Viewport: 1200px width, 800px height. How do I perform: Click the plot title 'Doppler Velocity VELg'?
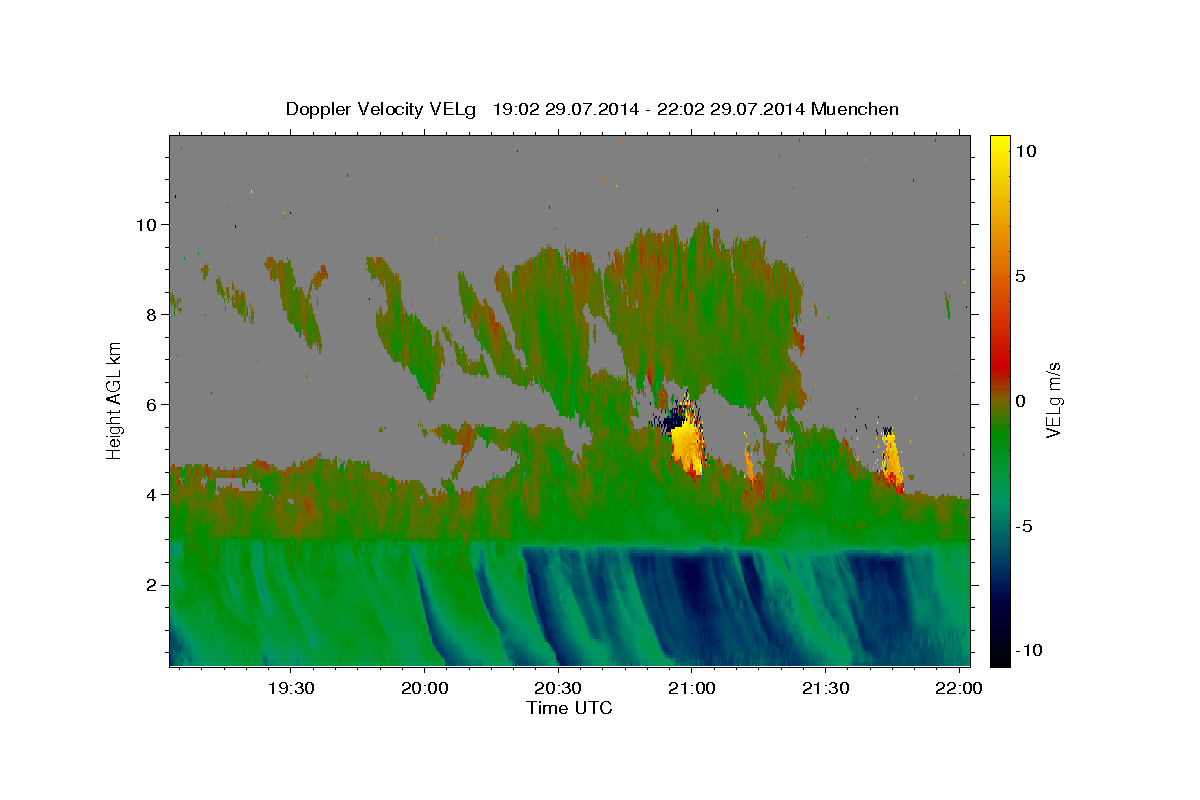pos(383,109)
